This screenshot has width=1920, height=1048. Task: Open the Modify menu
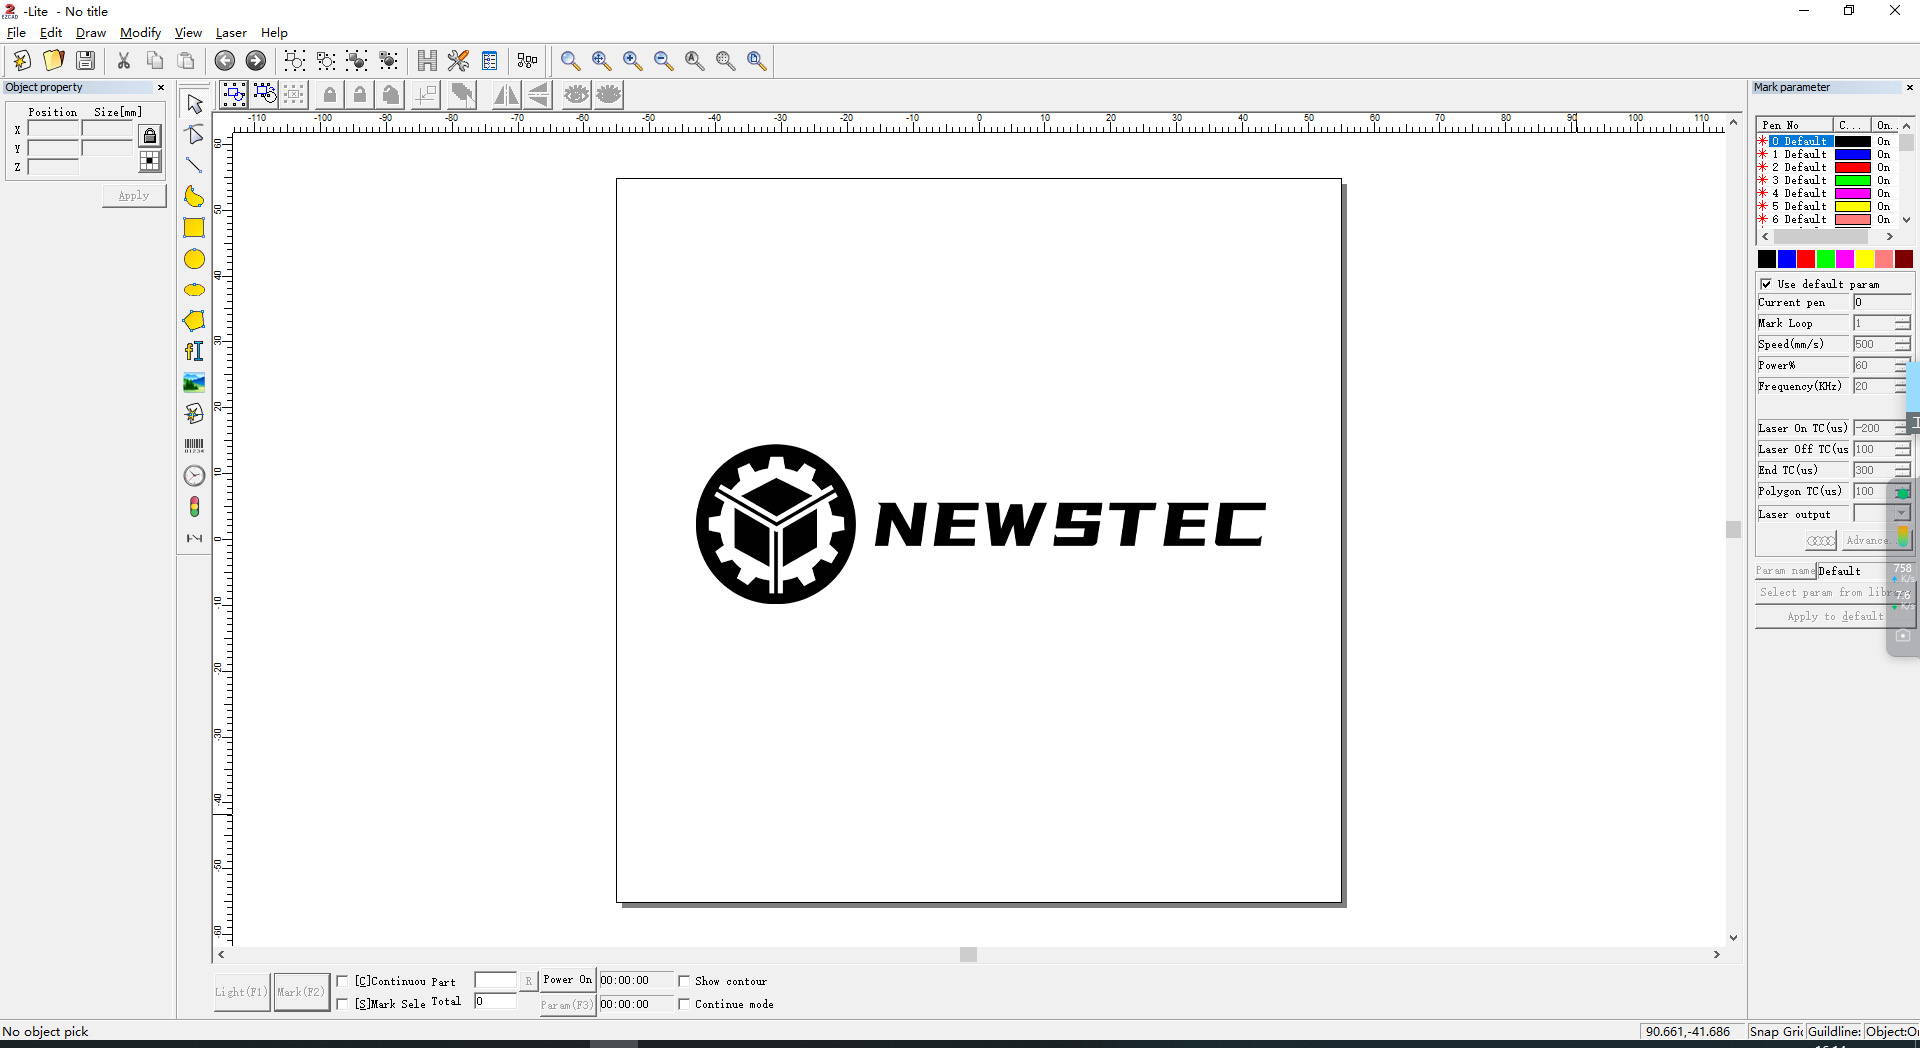pyautogui.click(x=140, y=33)
